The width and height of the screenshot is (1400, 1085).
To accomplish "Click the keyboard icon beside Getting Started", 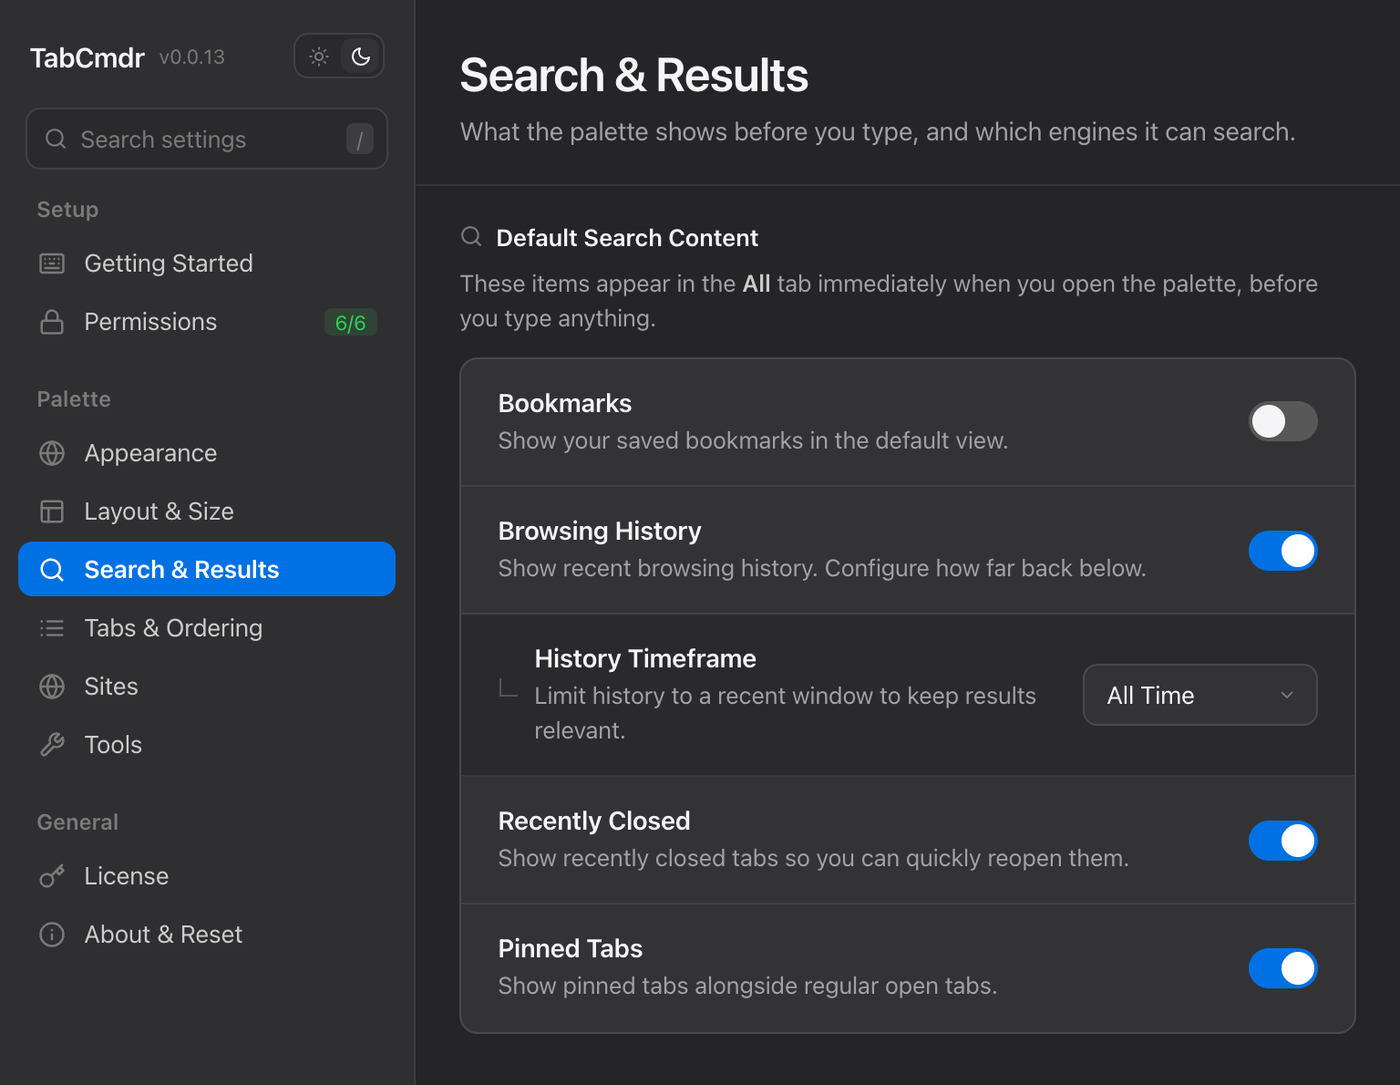I will point(52,263).
